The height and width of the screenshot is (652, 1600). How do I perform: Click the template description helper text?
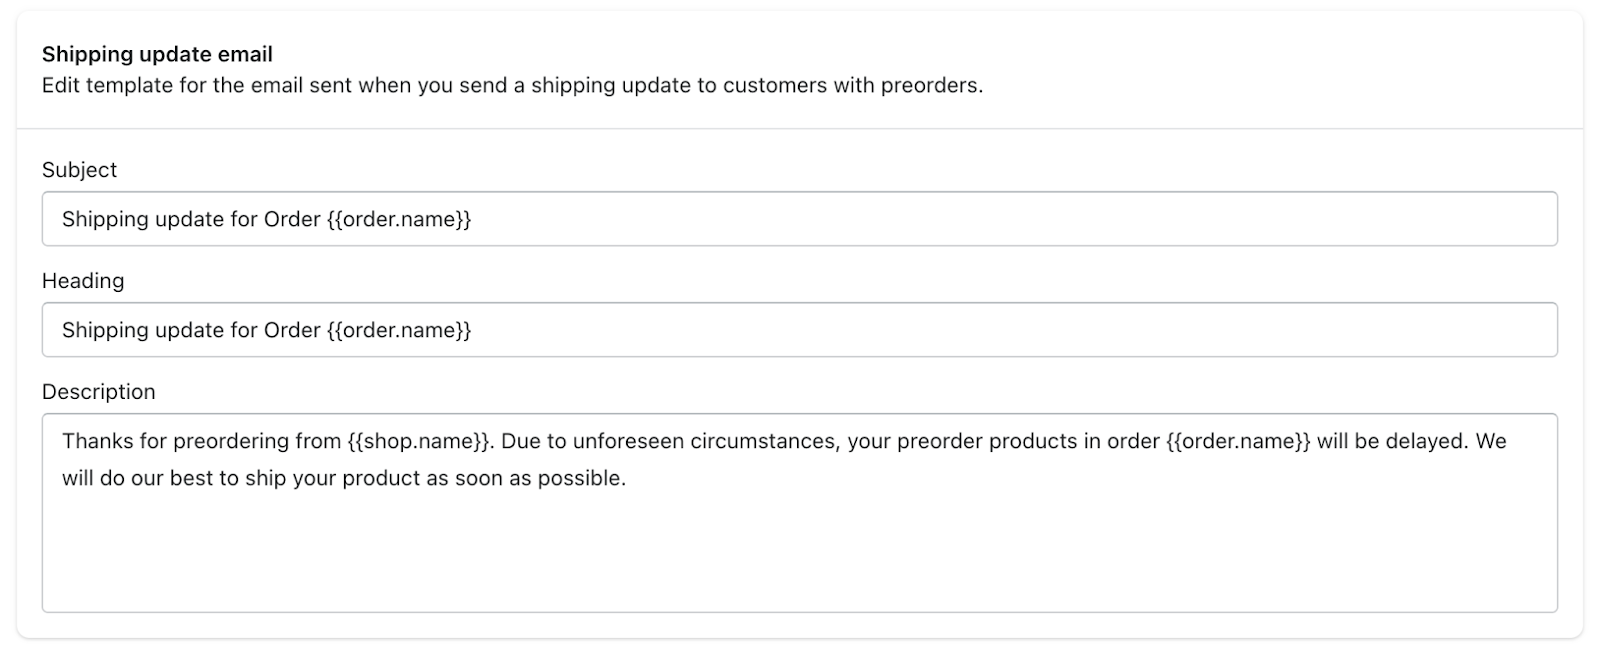[512, 85]
